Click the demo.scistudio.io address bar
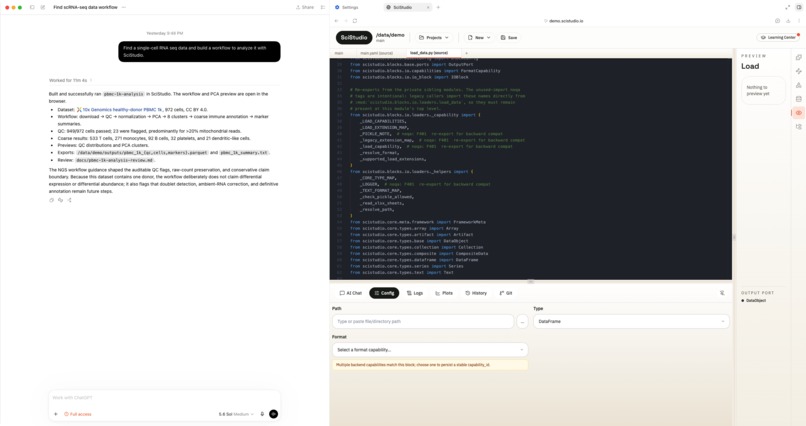Viewport: 806px width, 426px height. 565,21
